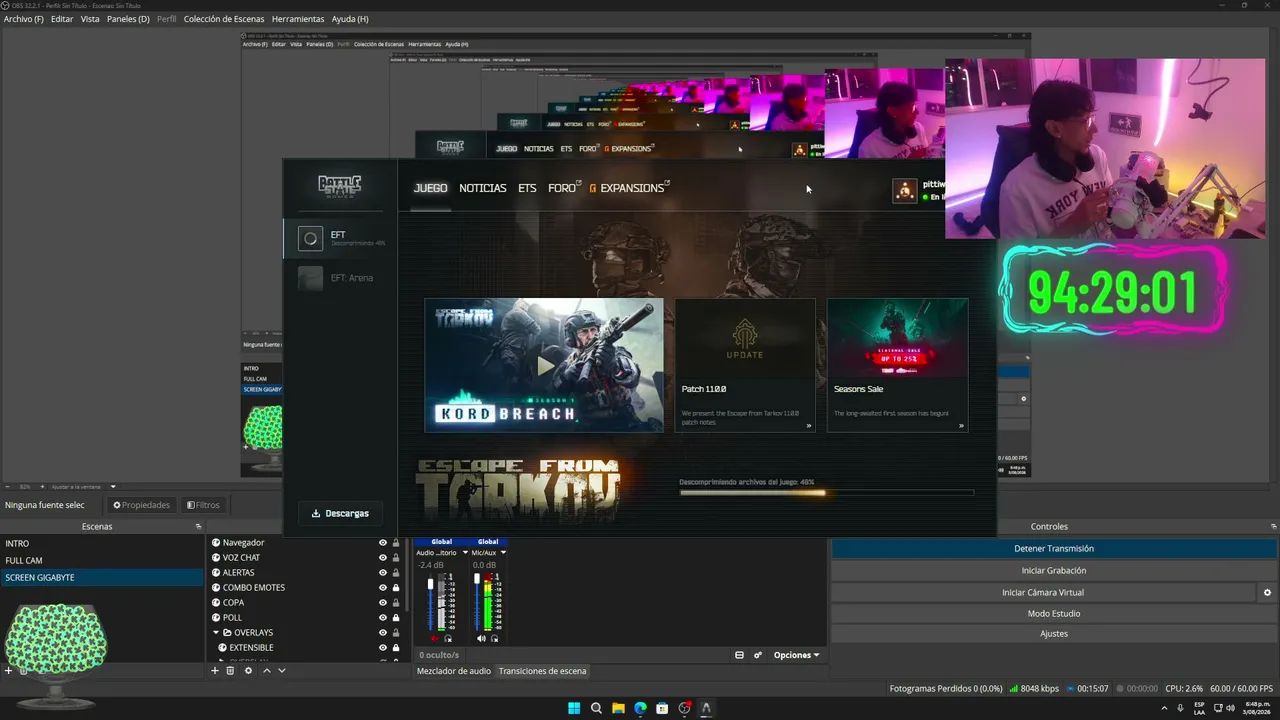Open the Opciones dropdown in audio mixer
Screen dimensions: 1280x720
(797, 655)
